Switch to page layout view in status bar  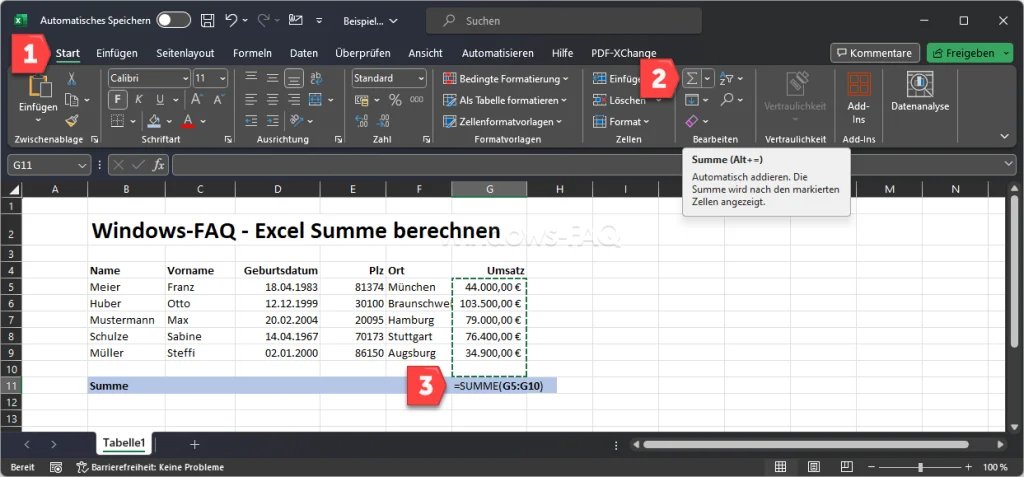[813, 467]
